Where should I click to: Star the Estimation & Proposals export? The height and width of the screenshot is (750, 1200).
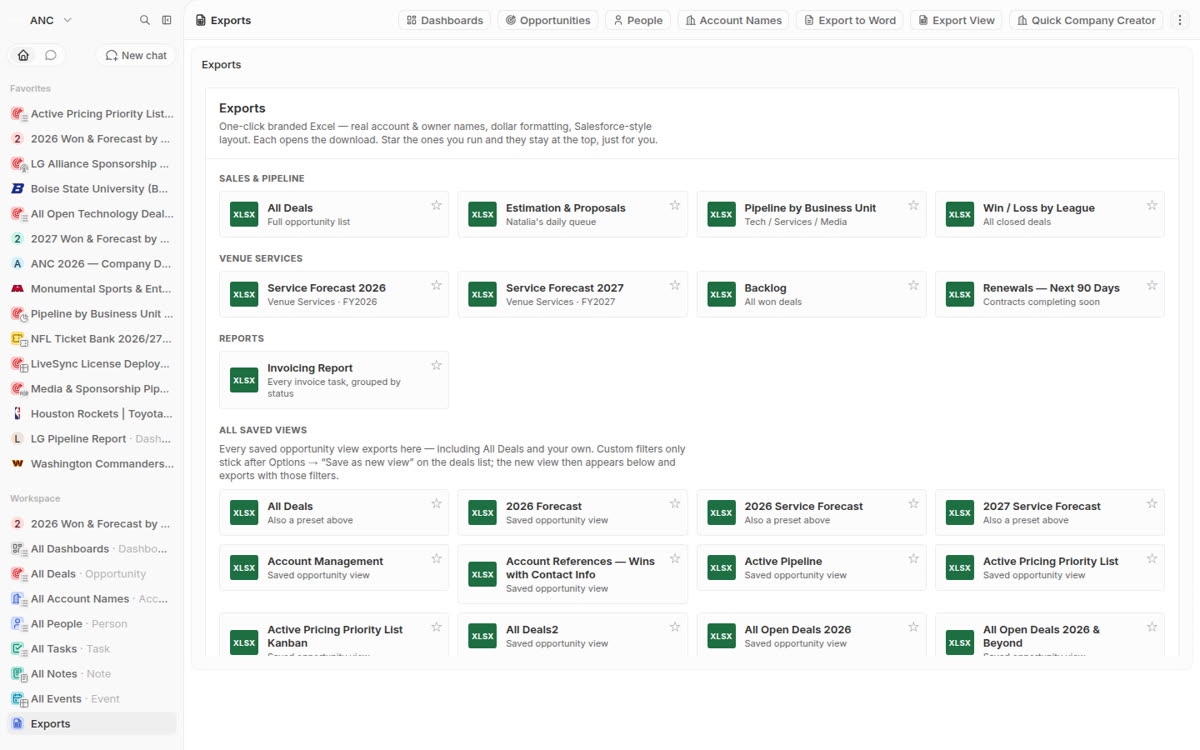pos(675,205)
